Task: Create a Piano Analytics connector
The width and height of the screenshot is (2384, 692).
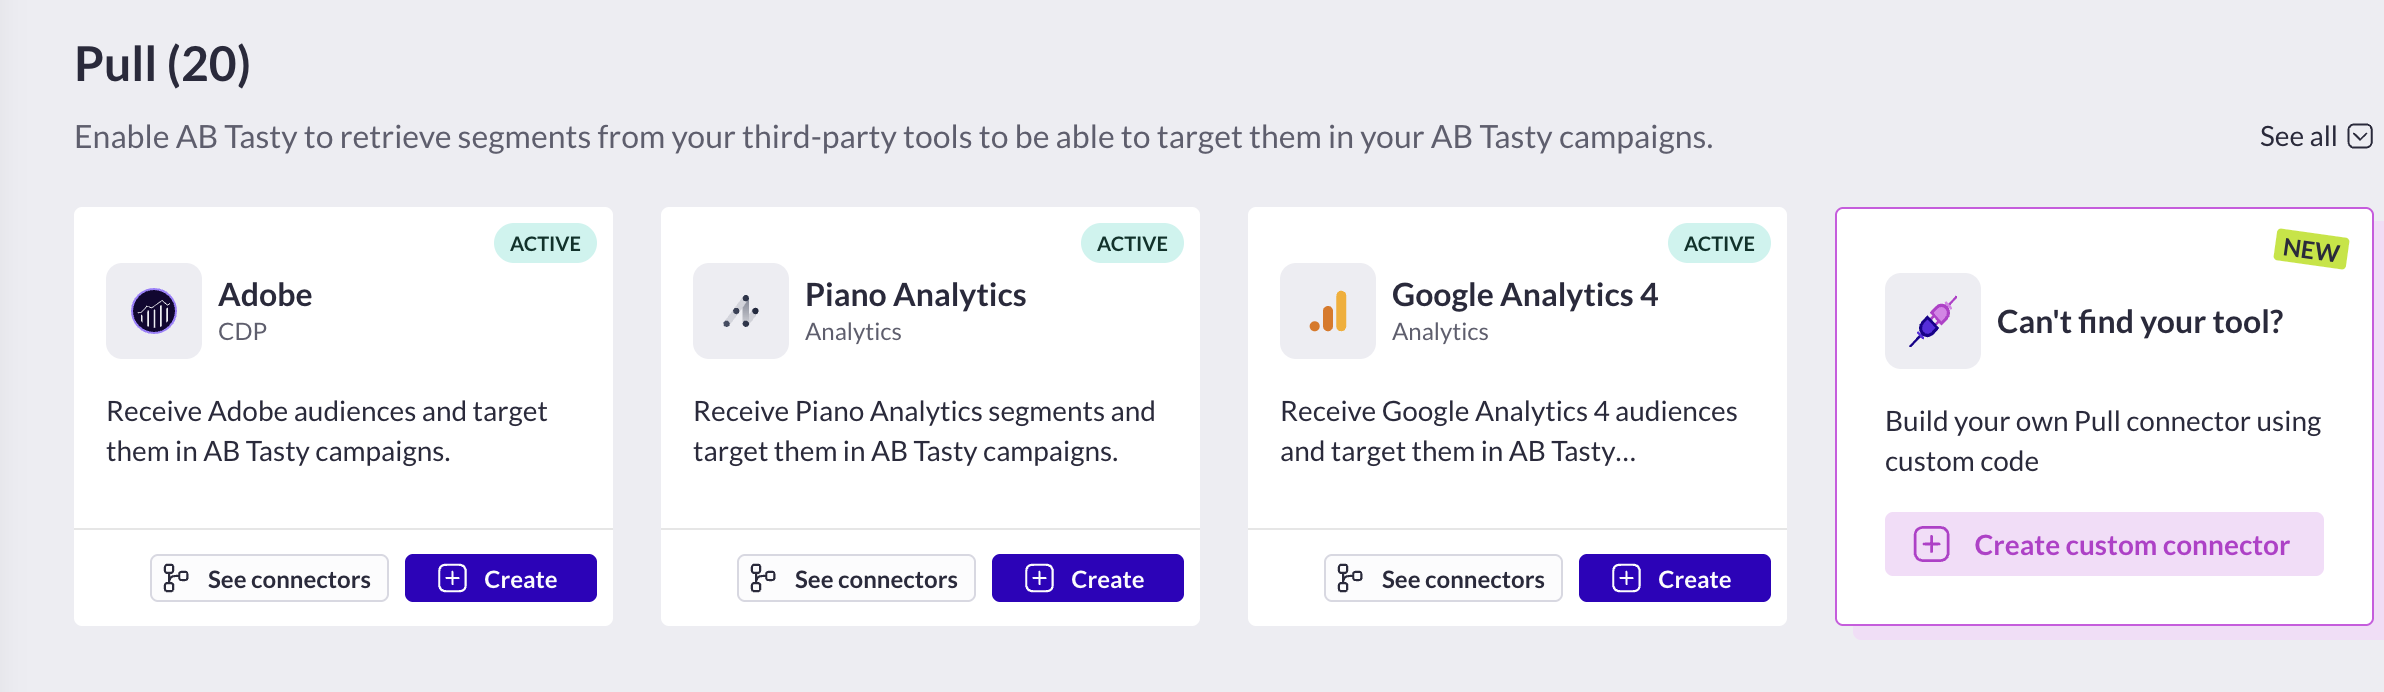Action: pyautogui.click(x=1087, y=579)
